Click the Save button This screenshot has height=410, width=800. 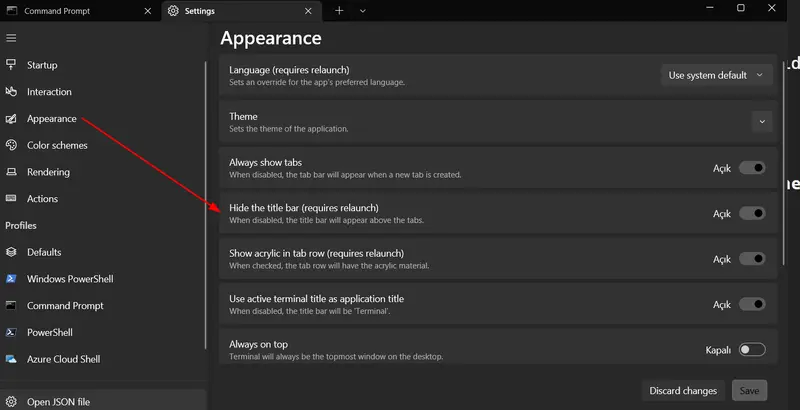(749, 391)
